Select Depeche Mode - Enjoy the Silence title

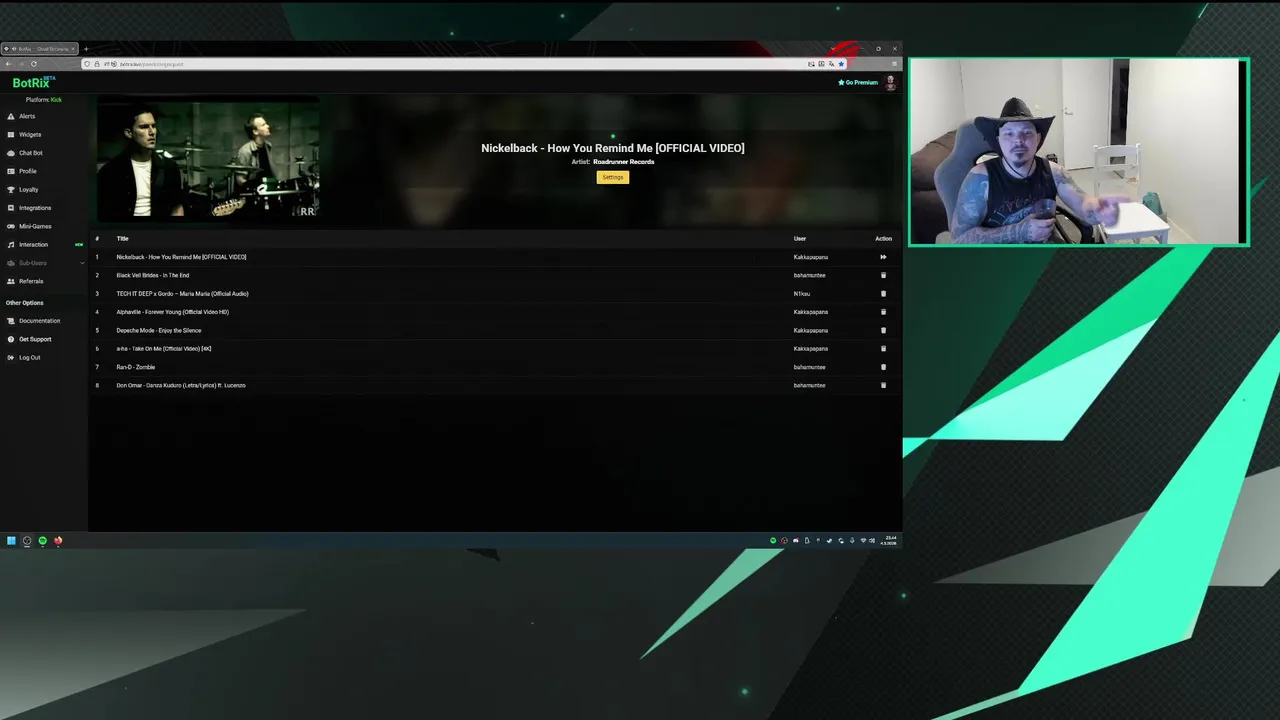(158, 330)
